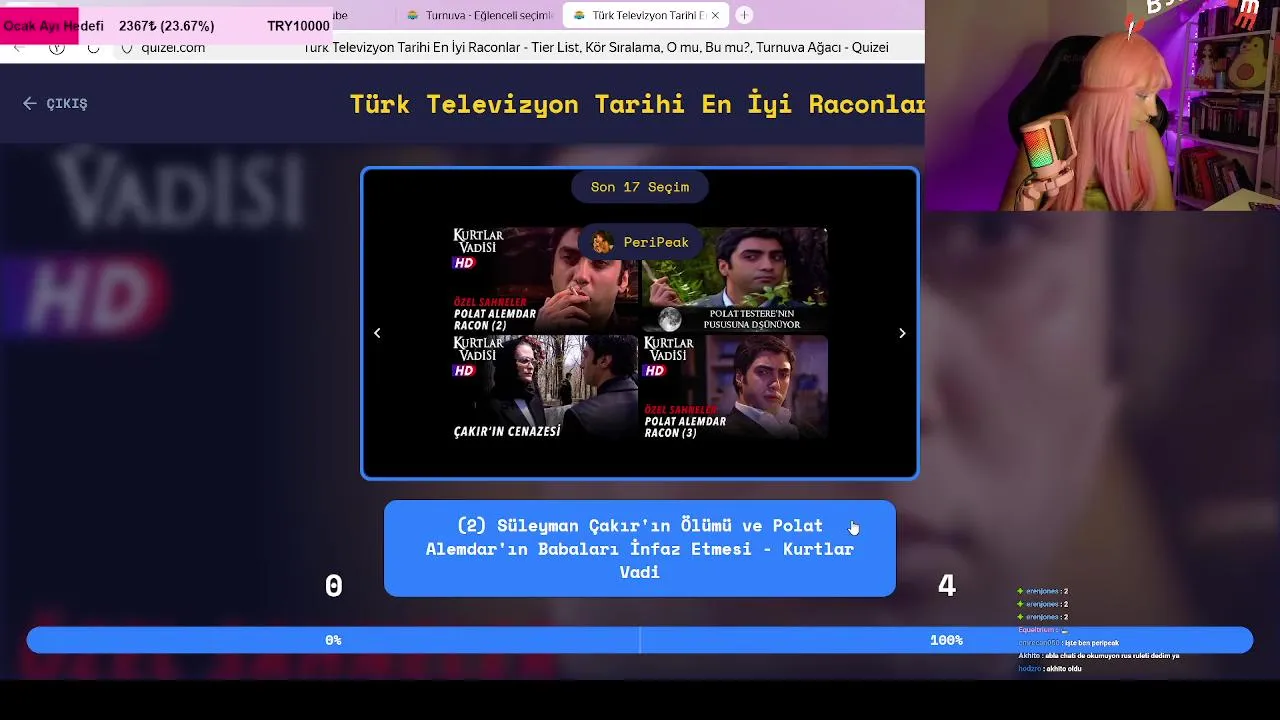The height and width of the screenshot is (720, 1280).
Task: Click the TRY10000 goal amount
Action: (298, 26)
